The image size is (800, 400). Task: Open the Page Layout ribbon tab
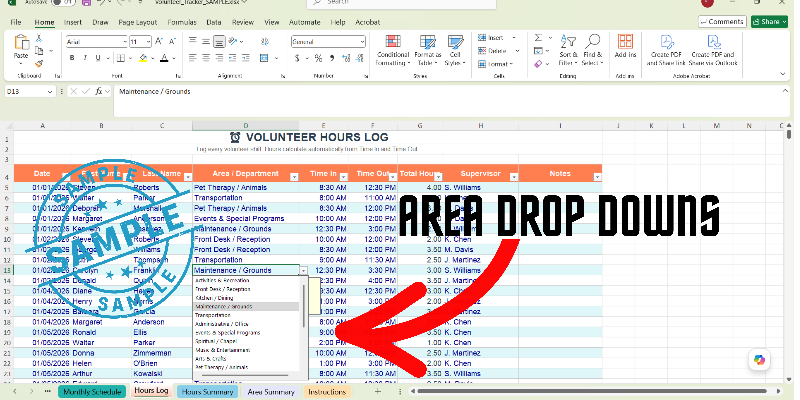pyautogui.click(x=138, y=22)
